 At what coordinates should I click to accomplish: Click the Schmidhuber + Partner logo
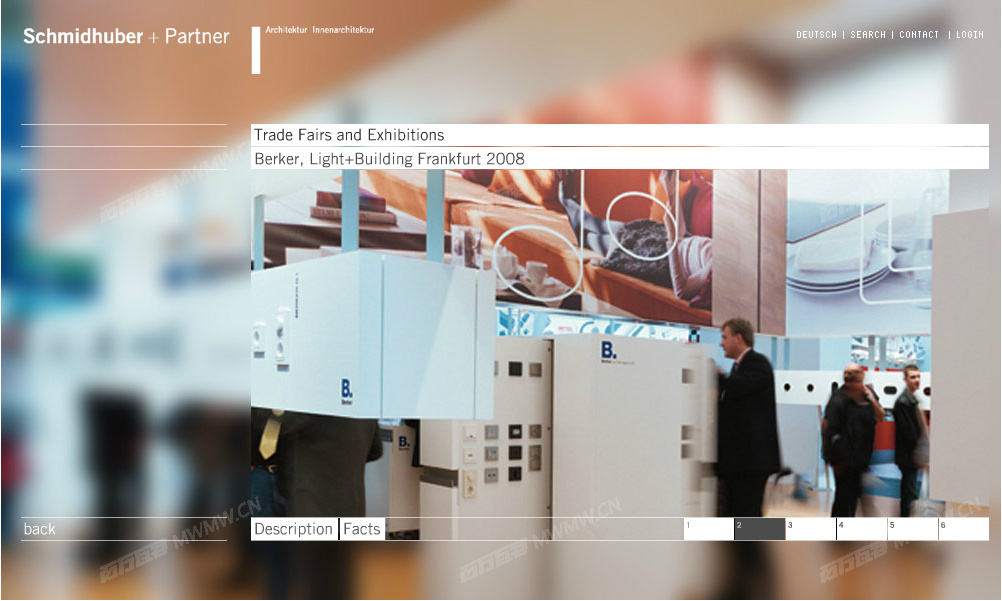(126, 36)
